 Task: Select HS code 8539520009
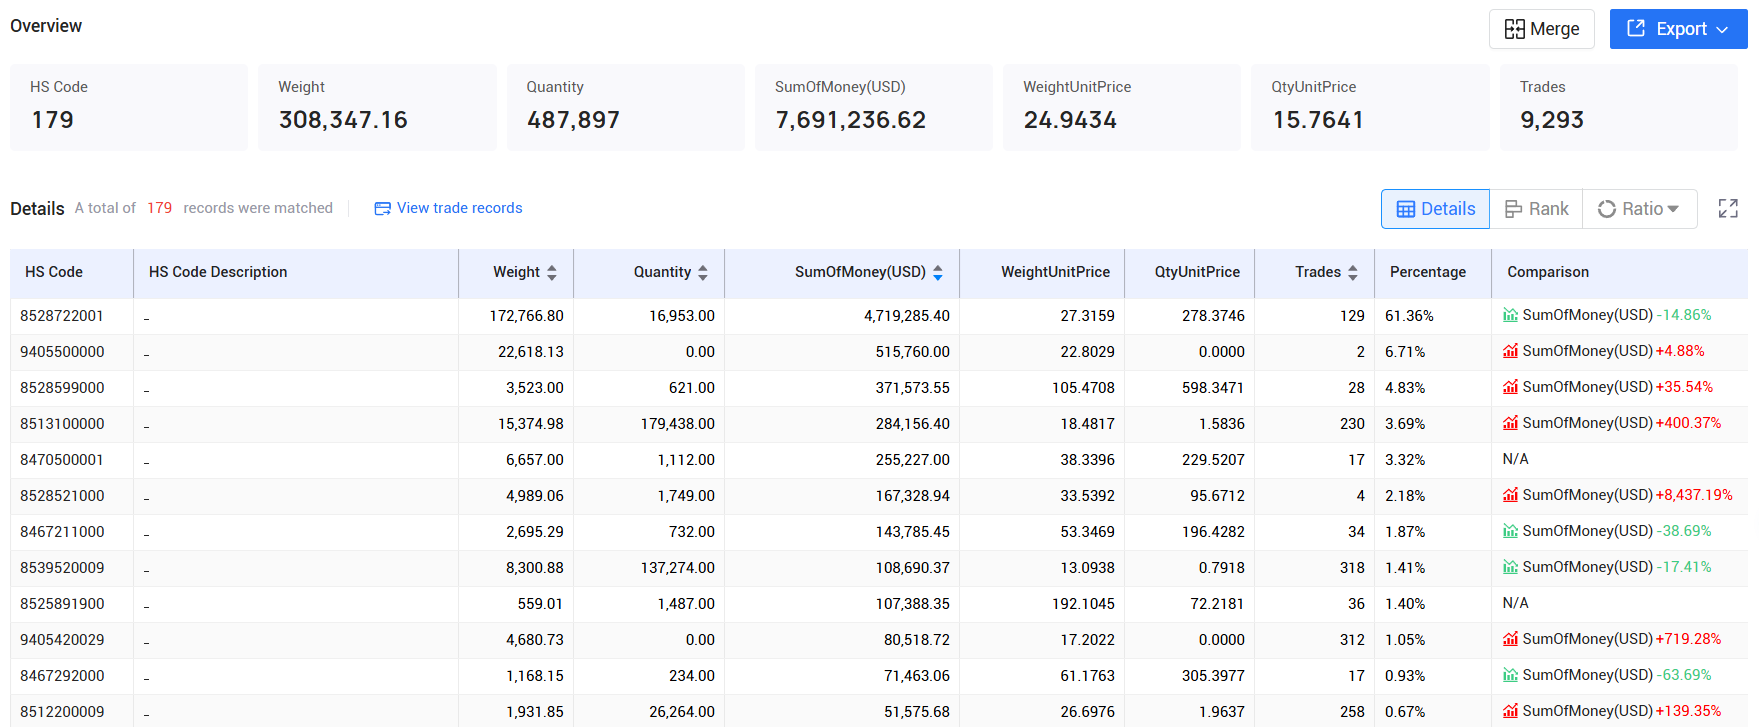coord(62,568)
